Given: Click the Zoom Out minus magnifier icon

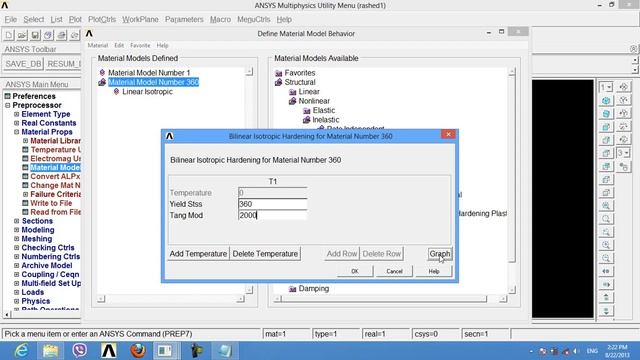Looking at the screenshot, I should click(x=606, y=258).
